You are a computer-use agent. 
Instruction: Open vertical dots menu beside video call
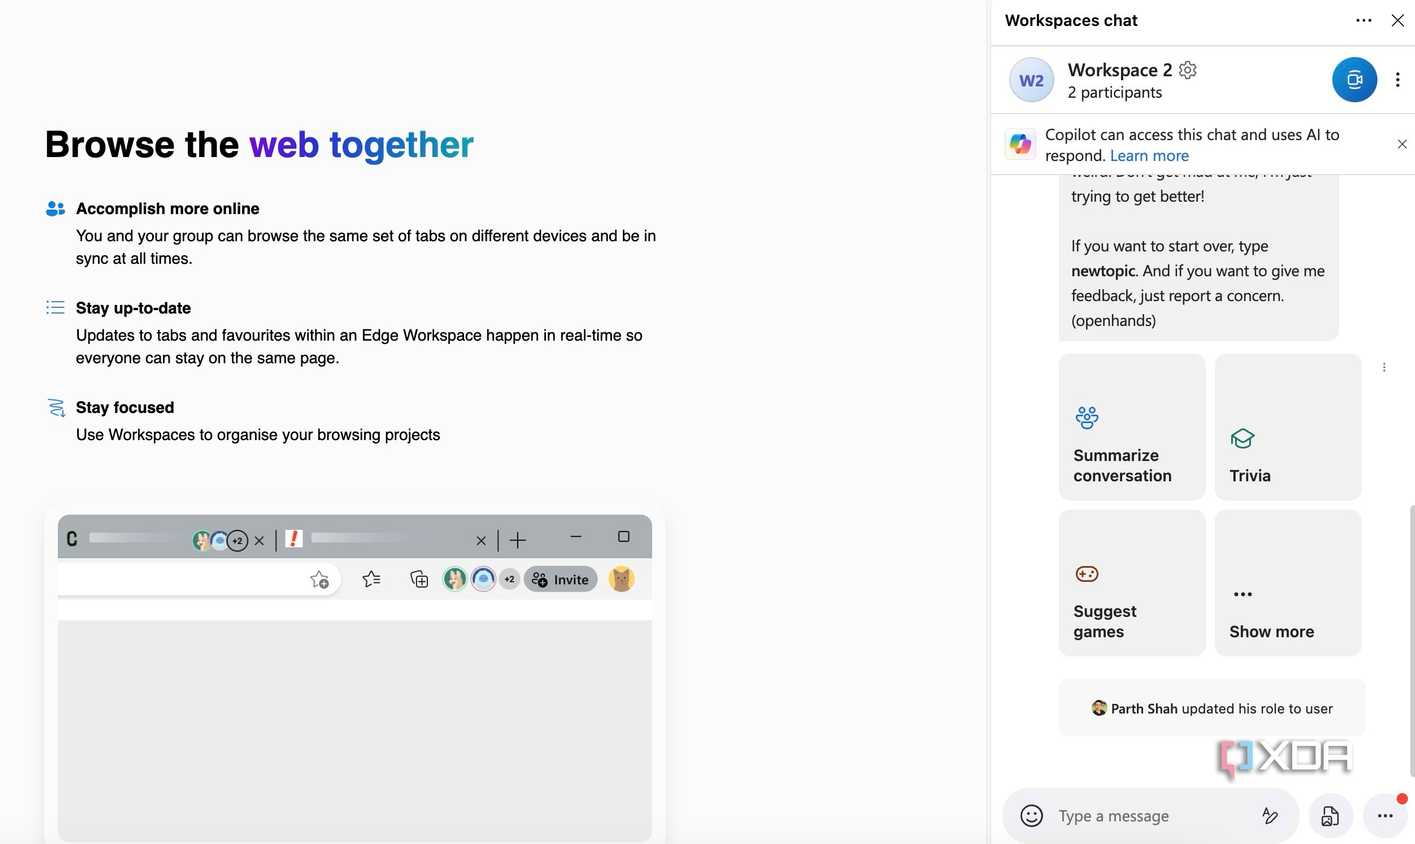point(1397,80)
